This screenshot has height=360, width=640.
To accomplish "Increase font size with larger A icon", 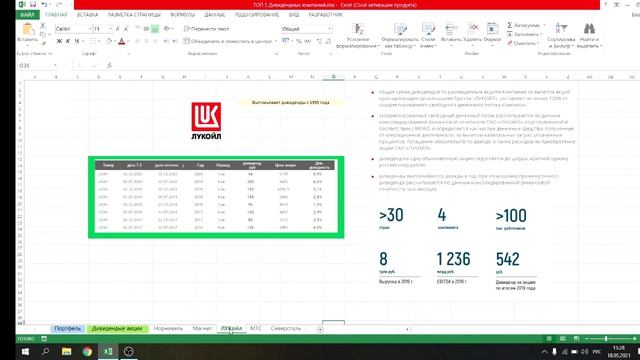I will point(118,29).
